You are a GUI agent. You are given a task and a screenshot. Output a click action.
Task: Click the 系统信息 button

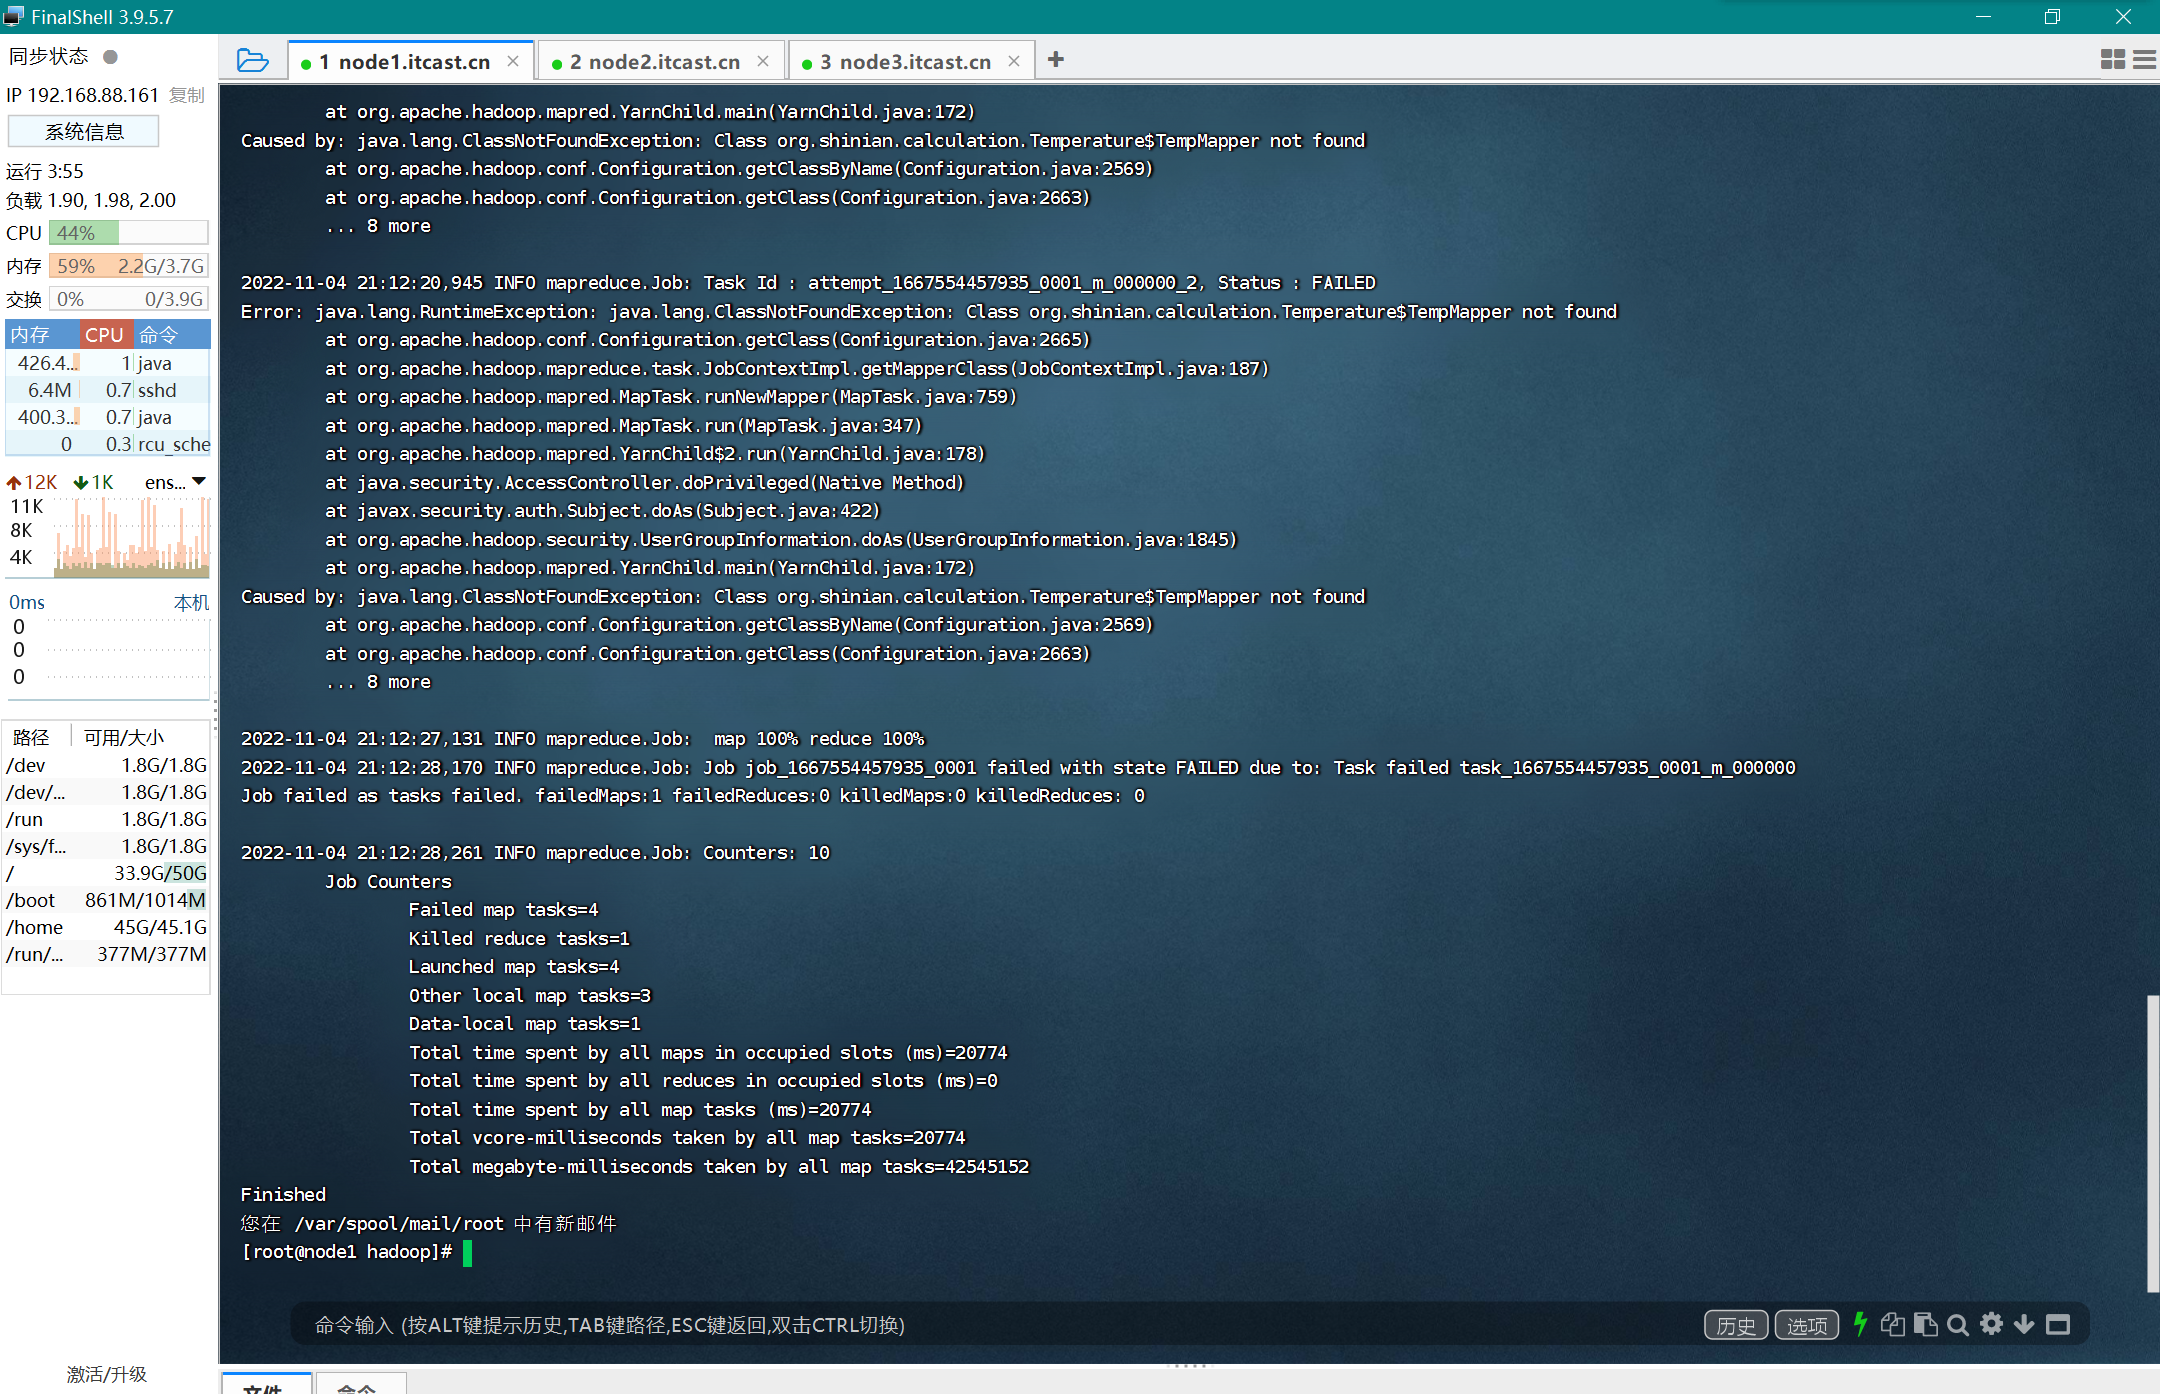point(84,132)
